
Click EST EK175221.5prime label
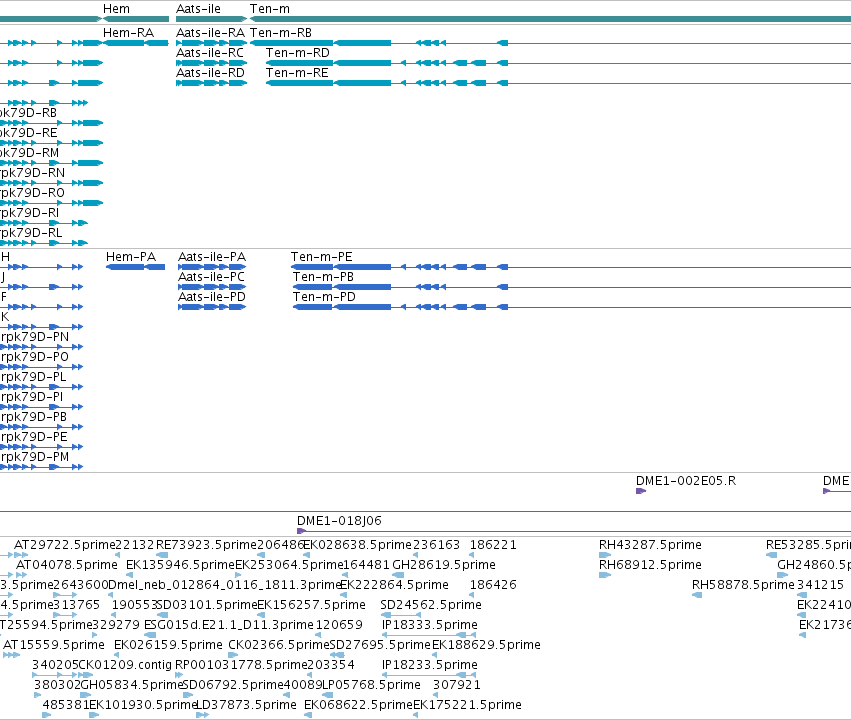[467, 705]
